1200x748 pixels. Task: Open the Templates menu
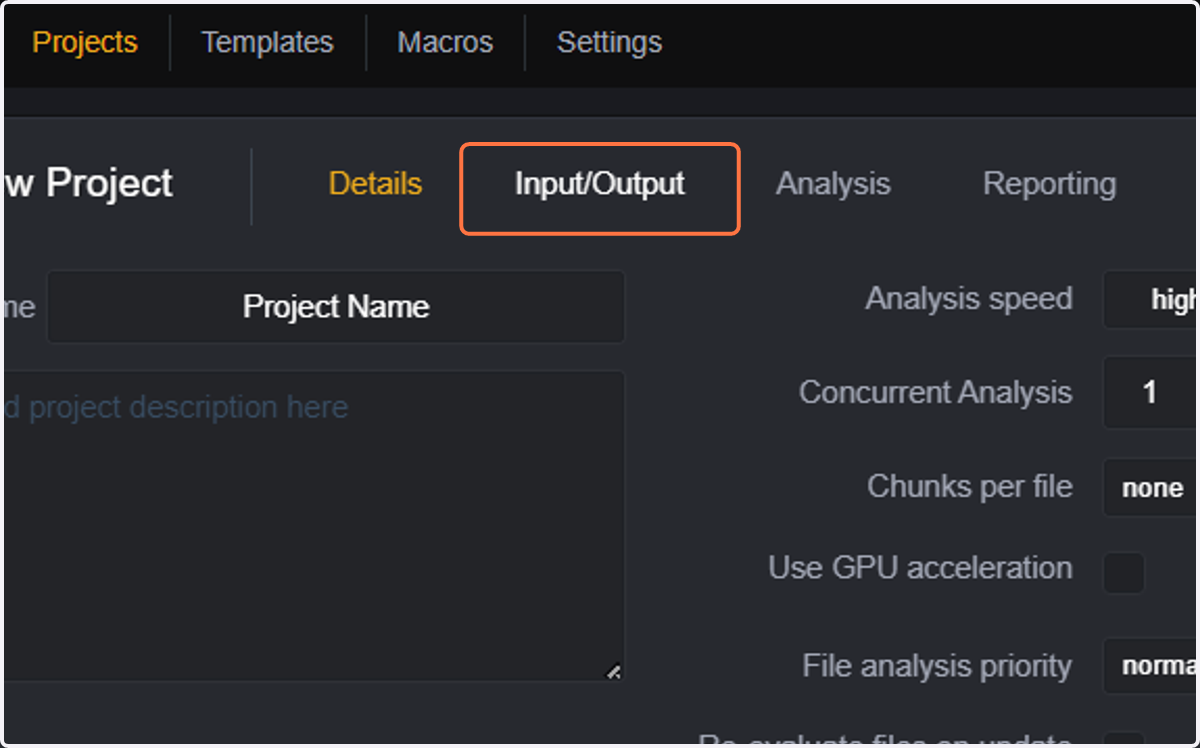(x=267, y=43)
